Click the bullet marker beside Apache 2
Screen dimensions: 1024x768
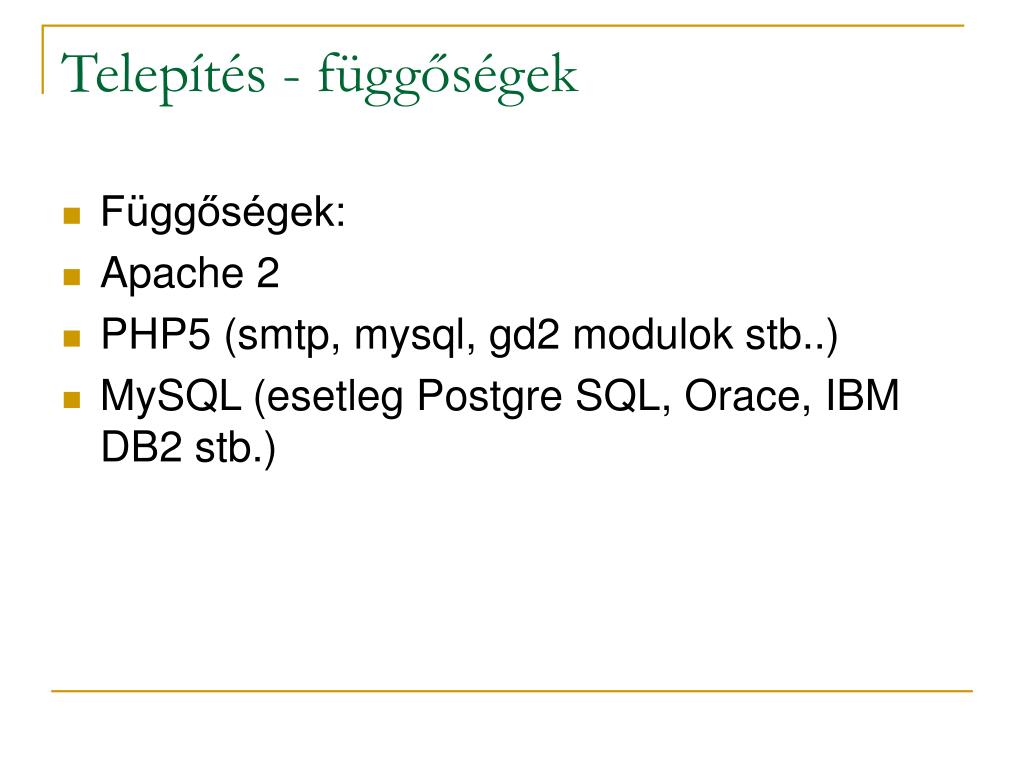(x=72, y=277)
